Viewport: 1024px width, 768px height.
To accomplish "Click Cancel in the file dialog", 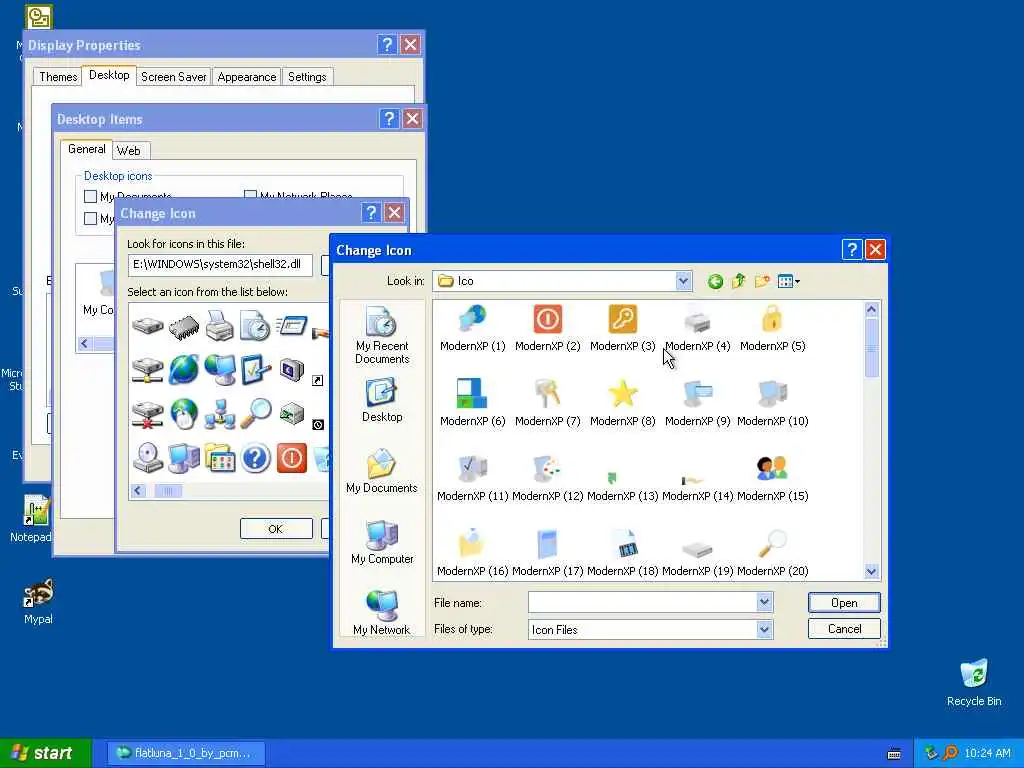I will coord(844,629).
